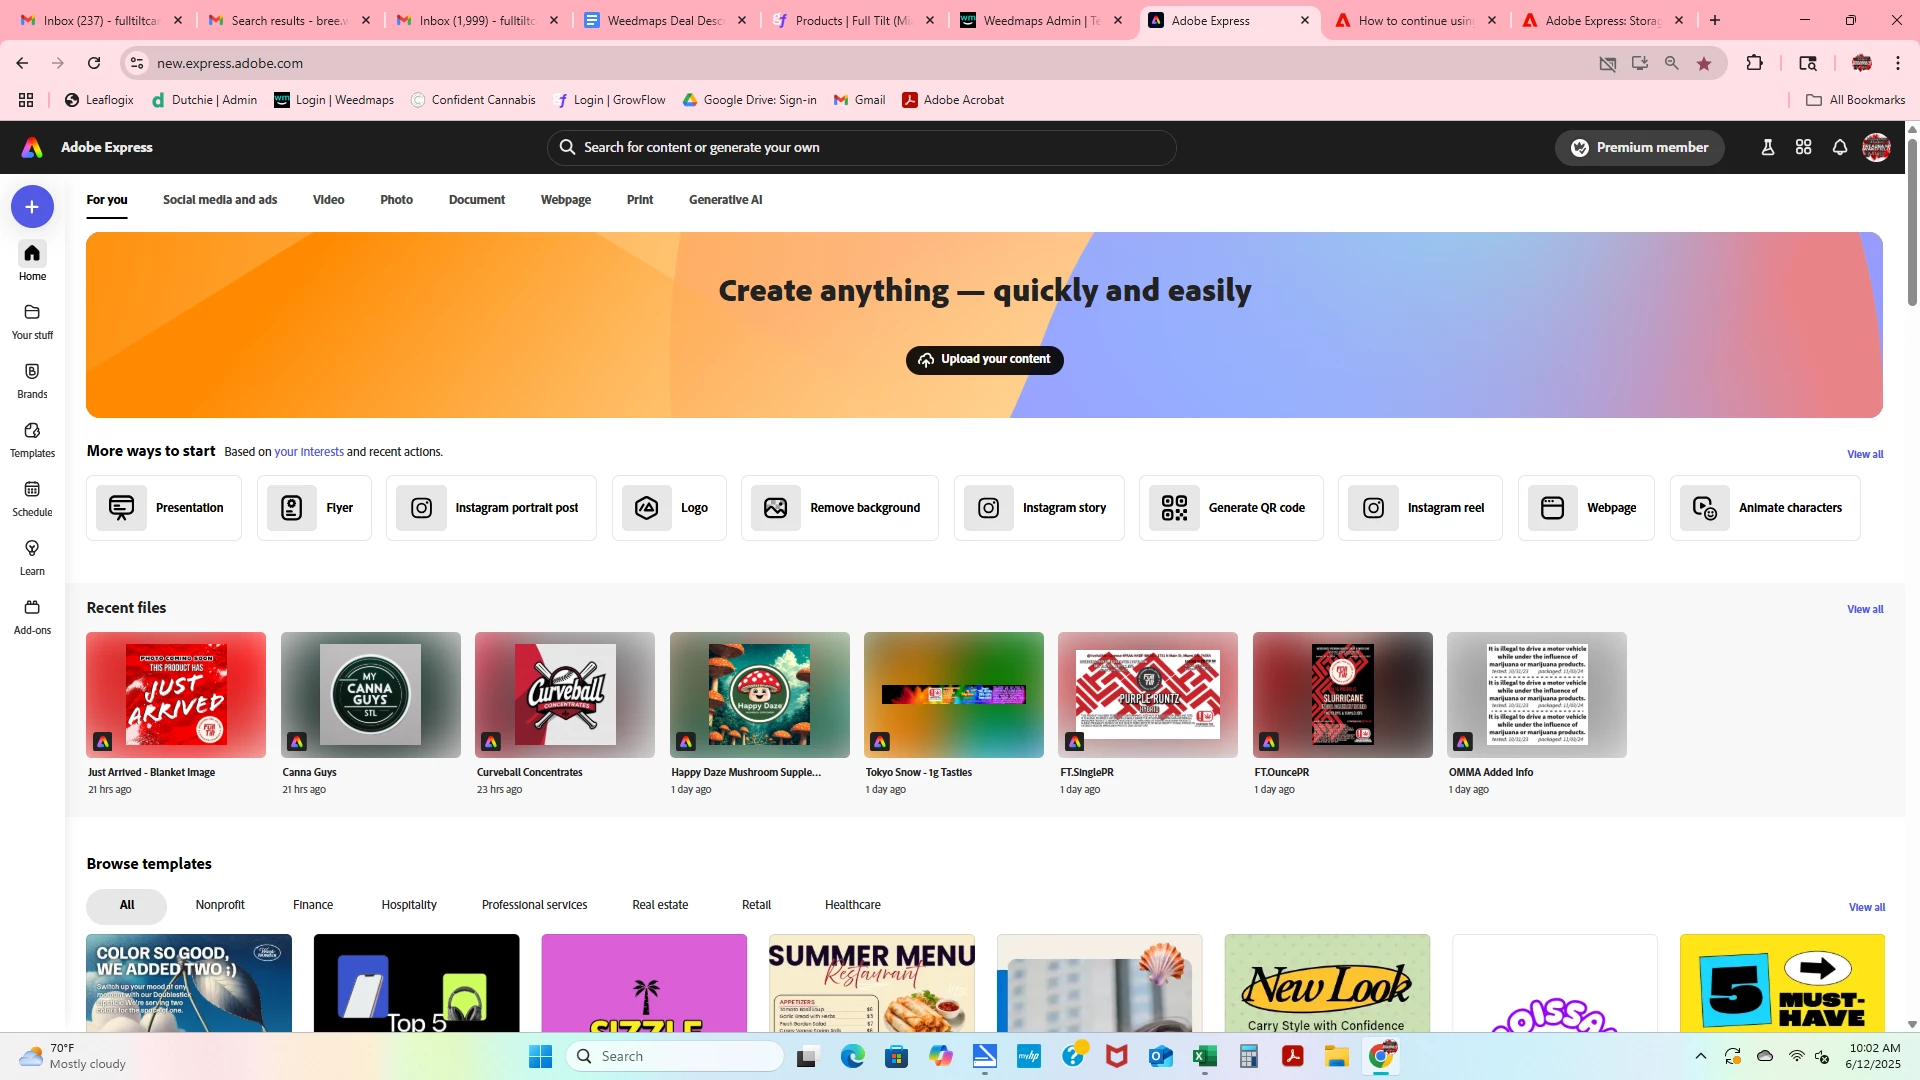Click the blue plus create button

32,207
